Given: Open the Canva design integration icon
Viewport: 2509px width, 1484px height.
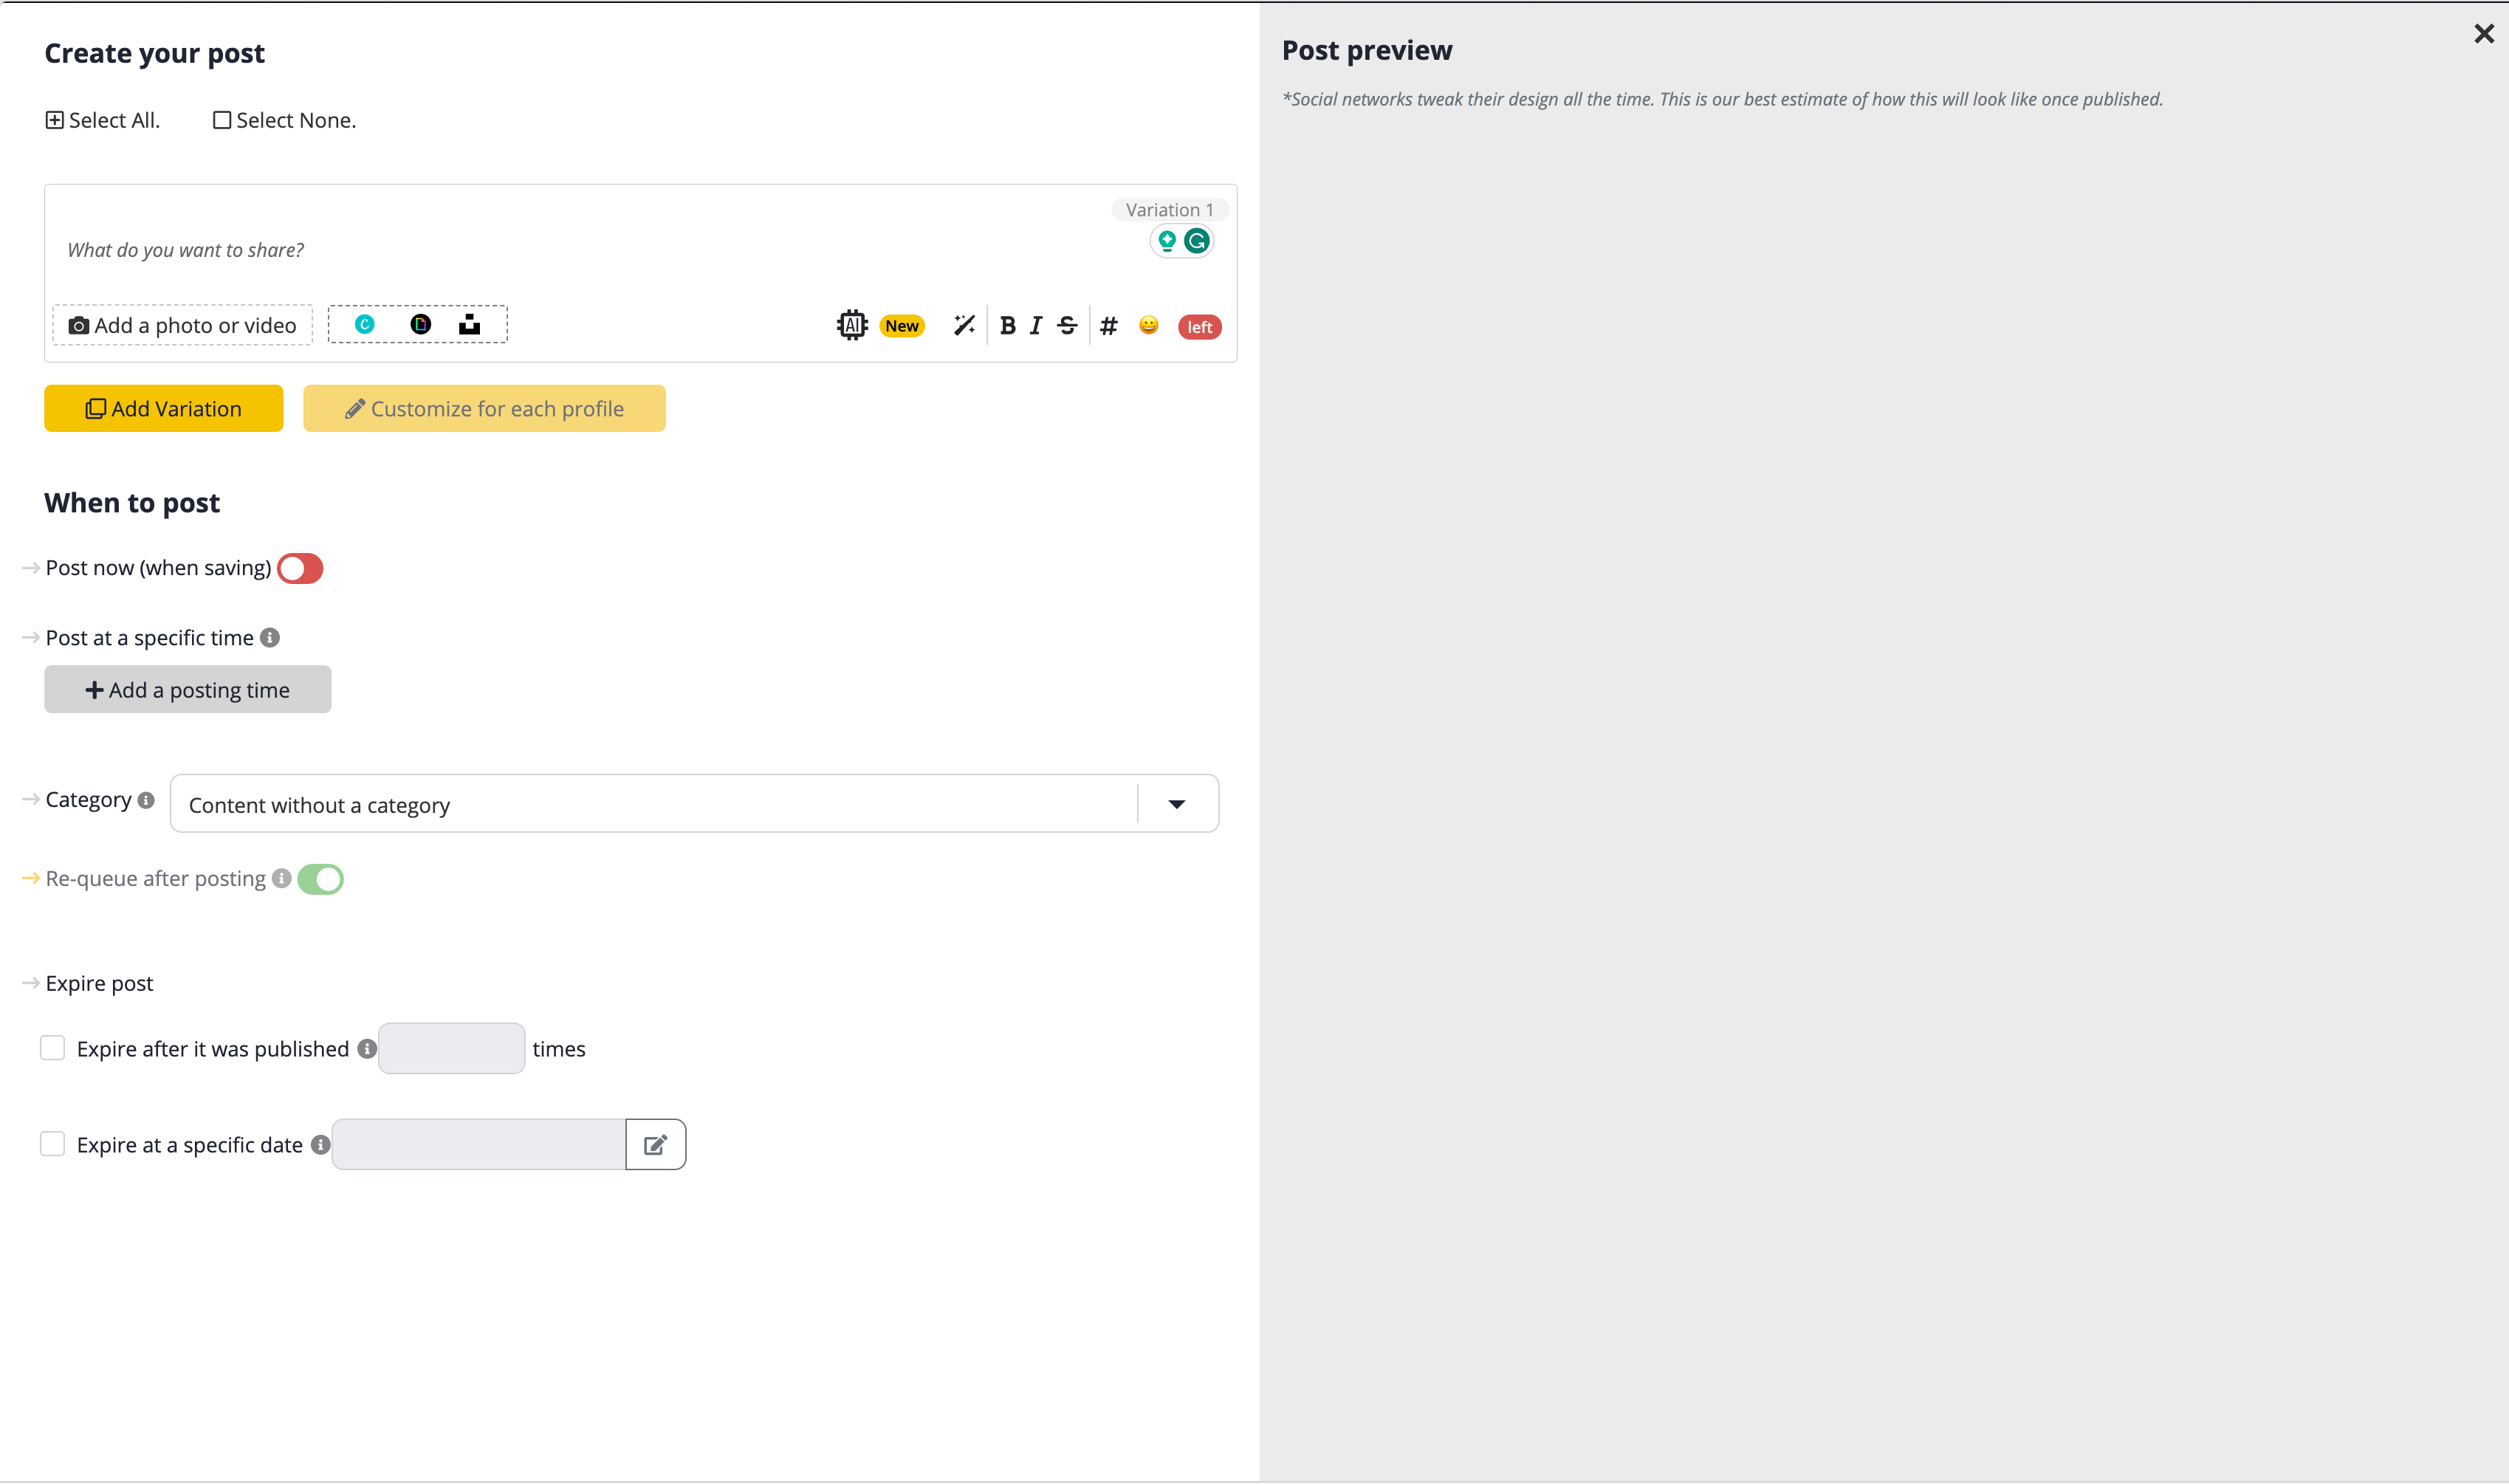Looking at the screenshot, I should click(365, 324).
